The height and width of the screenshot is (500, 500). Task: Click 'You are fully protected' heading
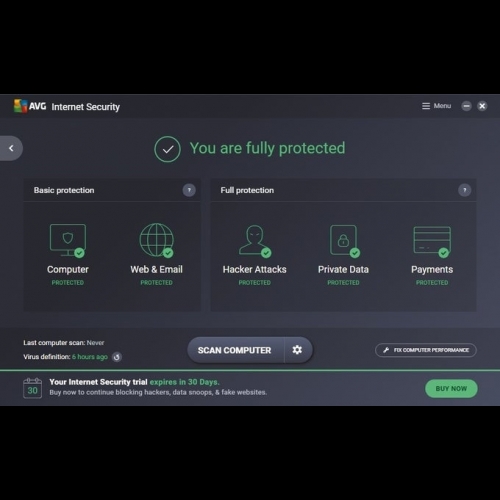coord(267,148)
